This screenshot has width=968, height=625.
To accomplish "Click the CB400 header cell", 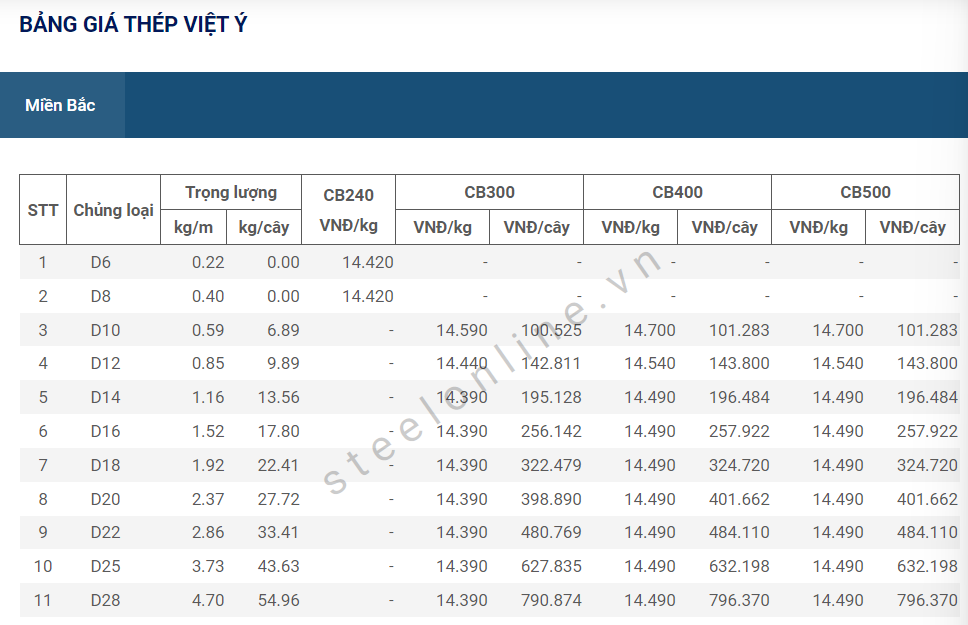I will (677, 193).
